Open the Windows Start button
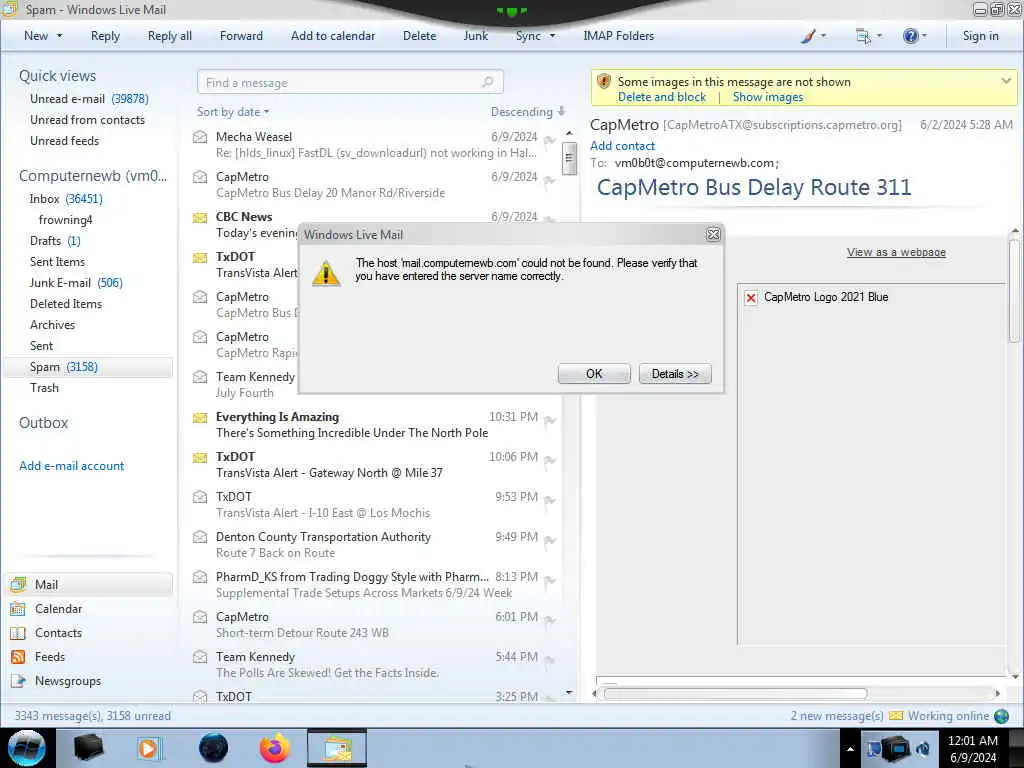The height and width of the screenshot is (768, 1024). (x=27, y=748)
